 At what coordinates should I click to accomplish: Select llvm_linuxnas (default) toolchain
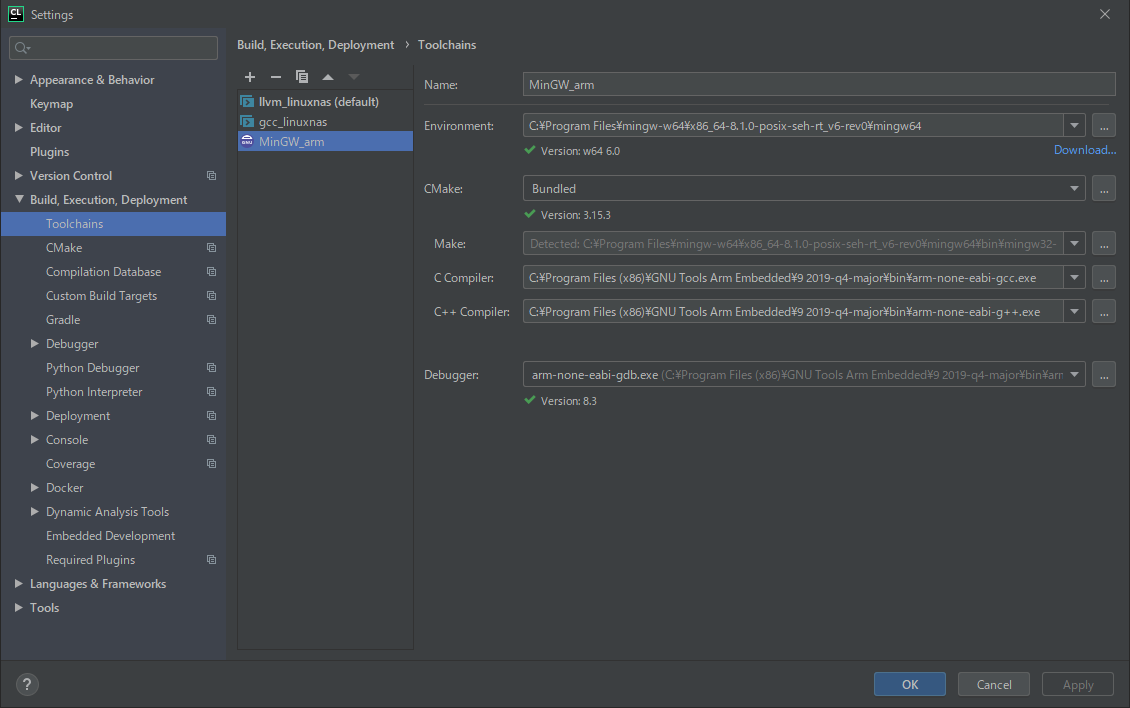click(x=325, y=102)
